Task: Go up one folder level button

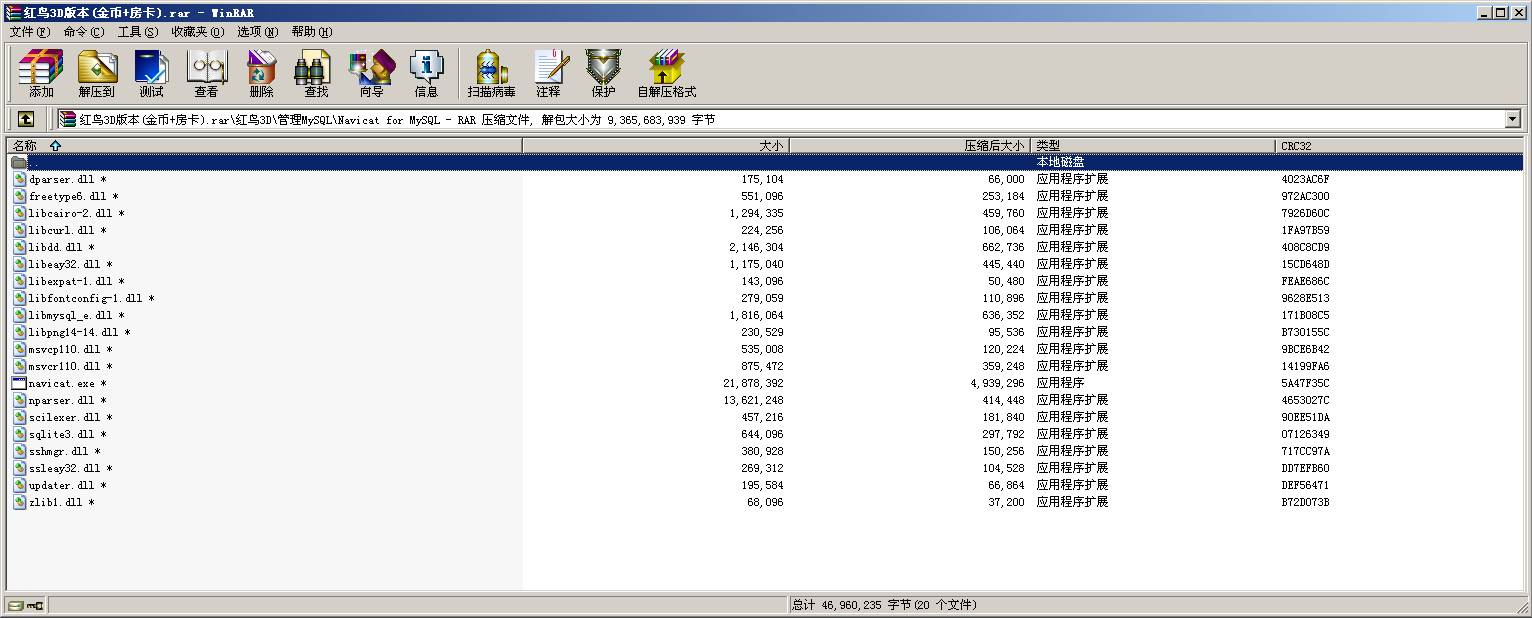Action: (26, 119)
